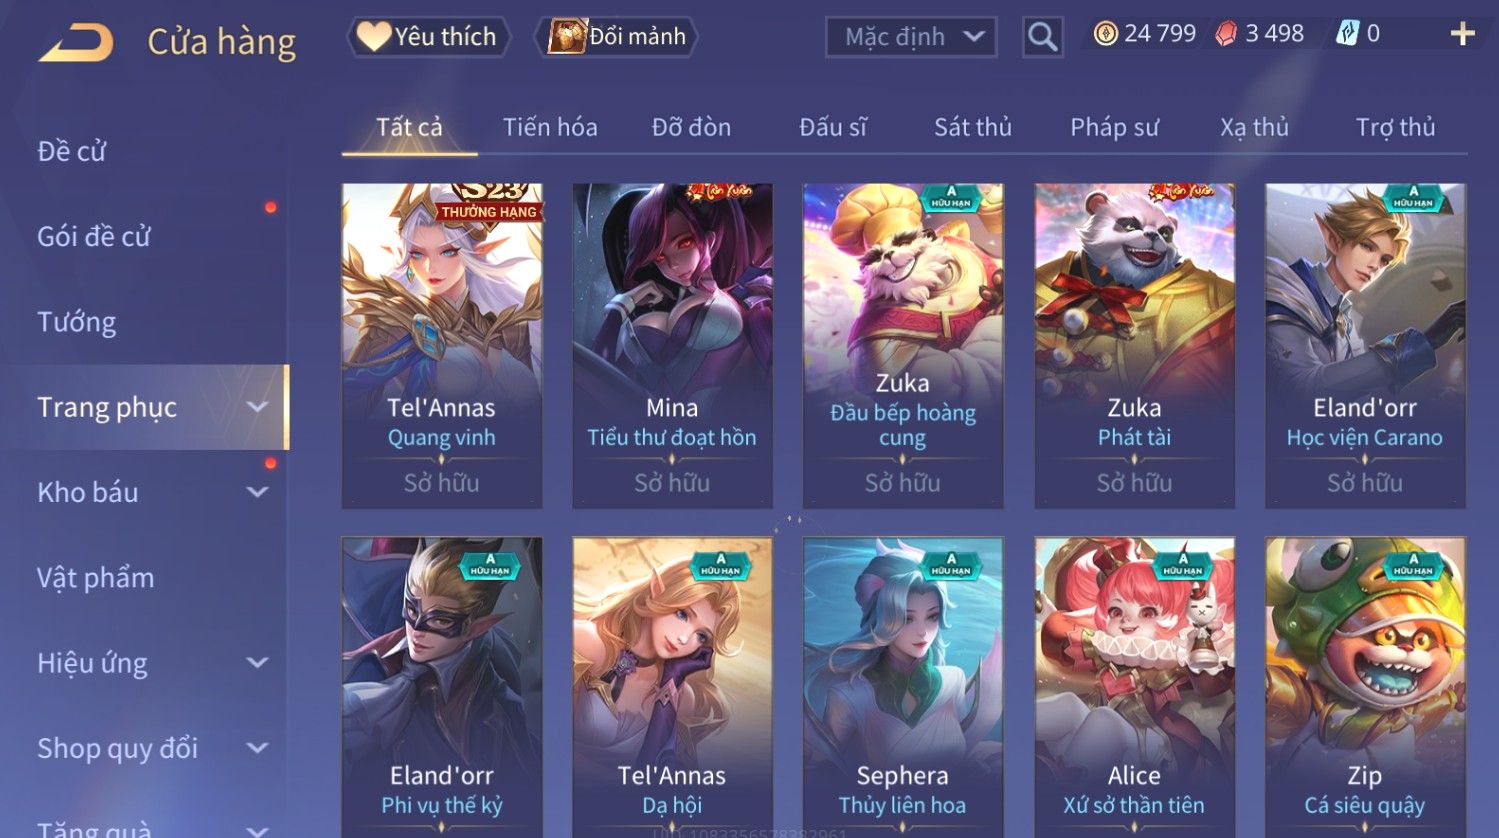Open the search magnifier icon
1499x838 pixels.
[1042, 37]
